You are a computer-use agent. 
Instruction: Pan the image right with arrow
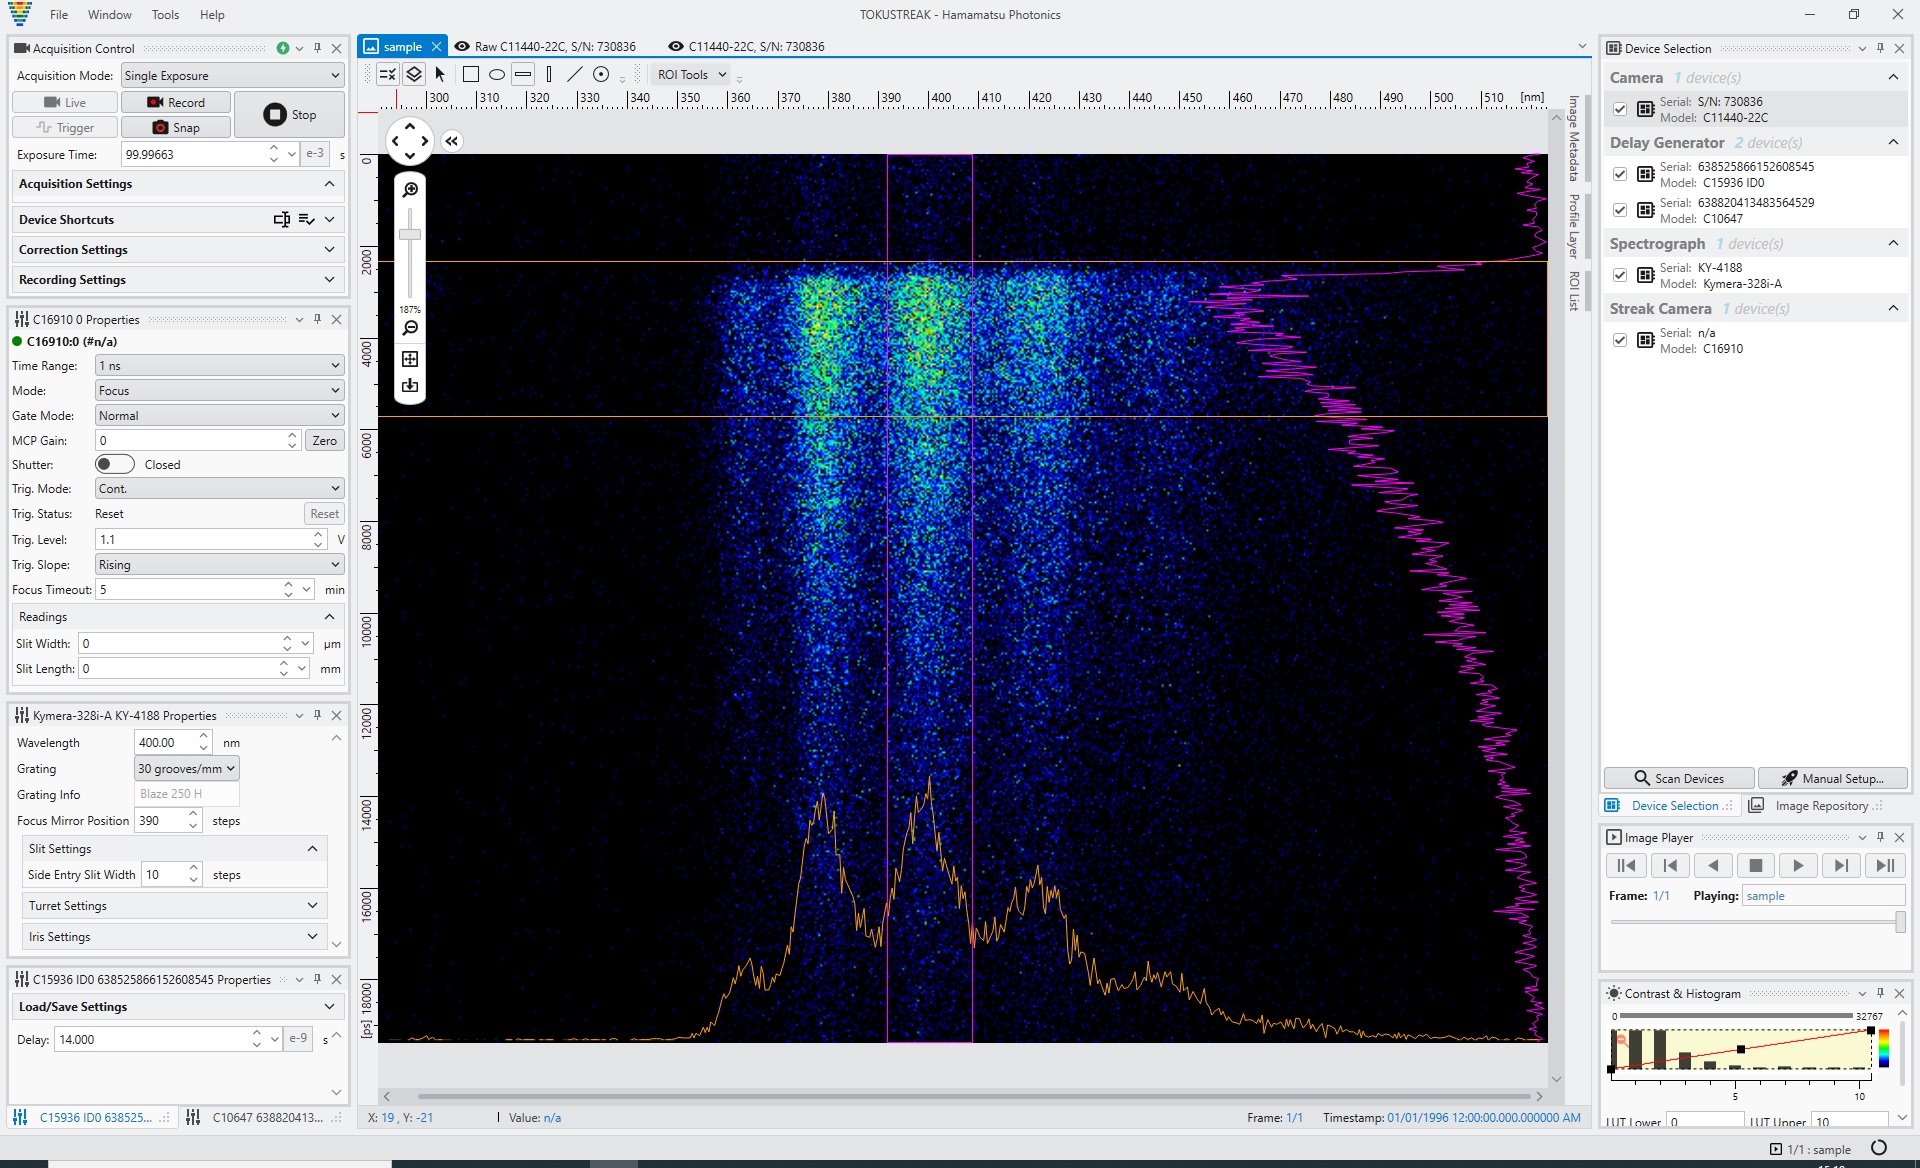click(x=426, y=141)
